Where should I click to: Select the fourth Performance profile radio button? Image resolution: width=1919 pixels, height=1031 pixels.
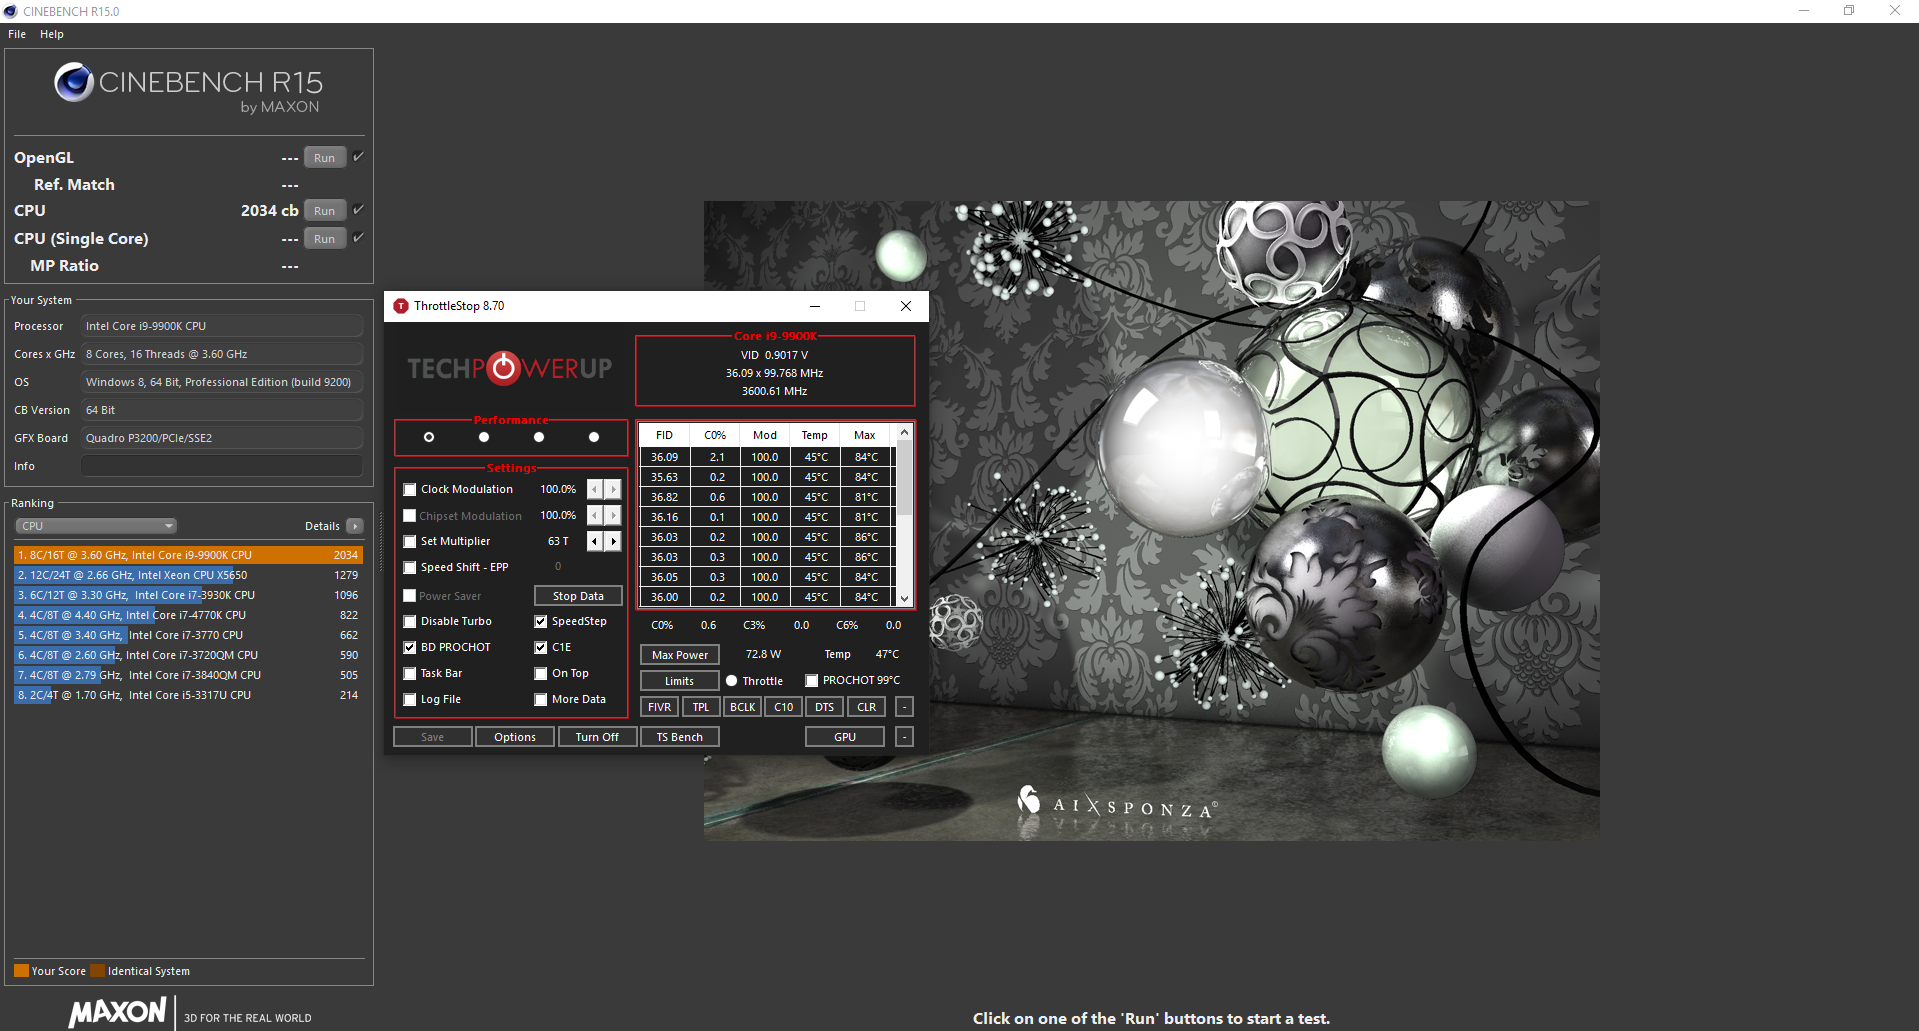tap(594, 437)
